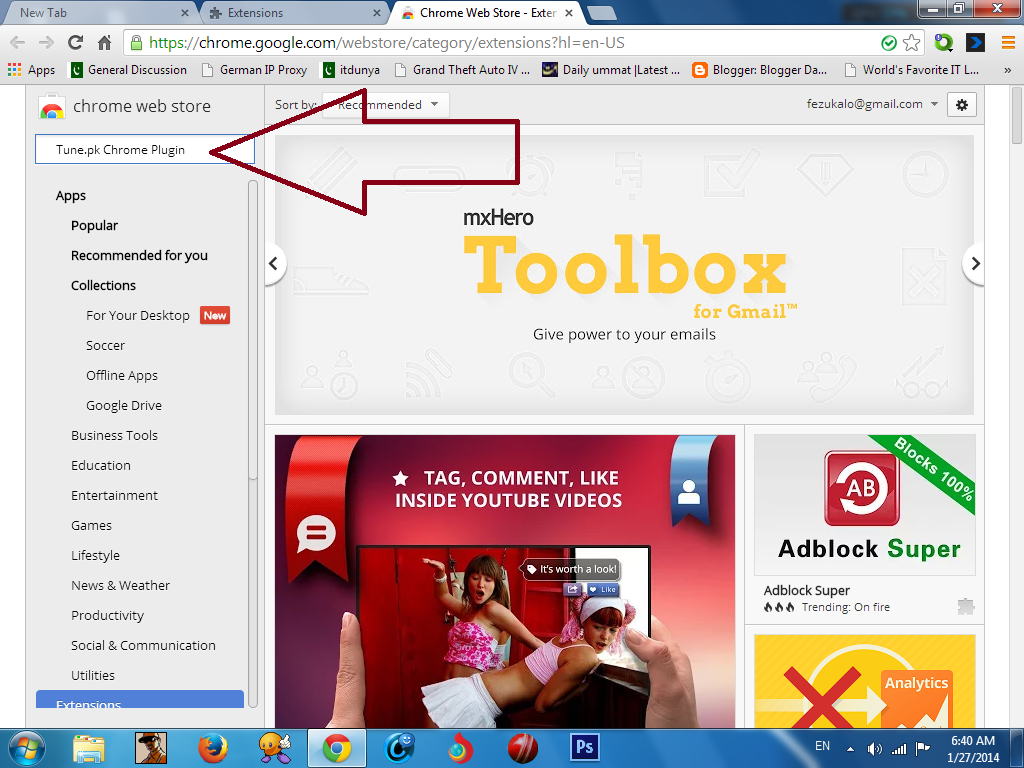The width and height of the screenshot is (1024, 768).
Task: Show previous banner with left carousel arrow
Action: click(x=274, y=264)
